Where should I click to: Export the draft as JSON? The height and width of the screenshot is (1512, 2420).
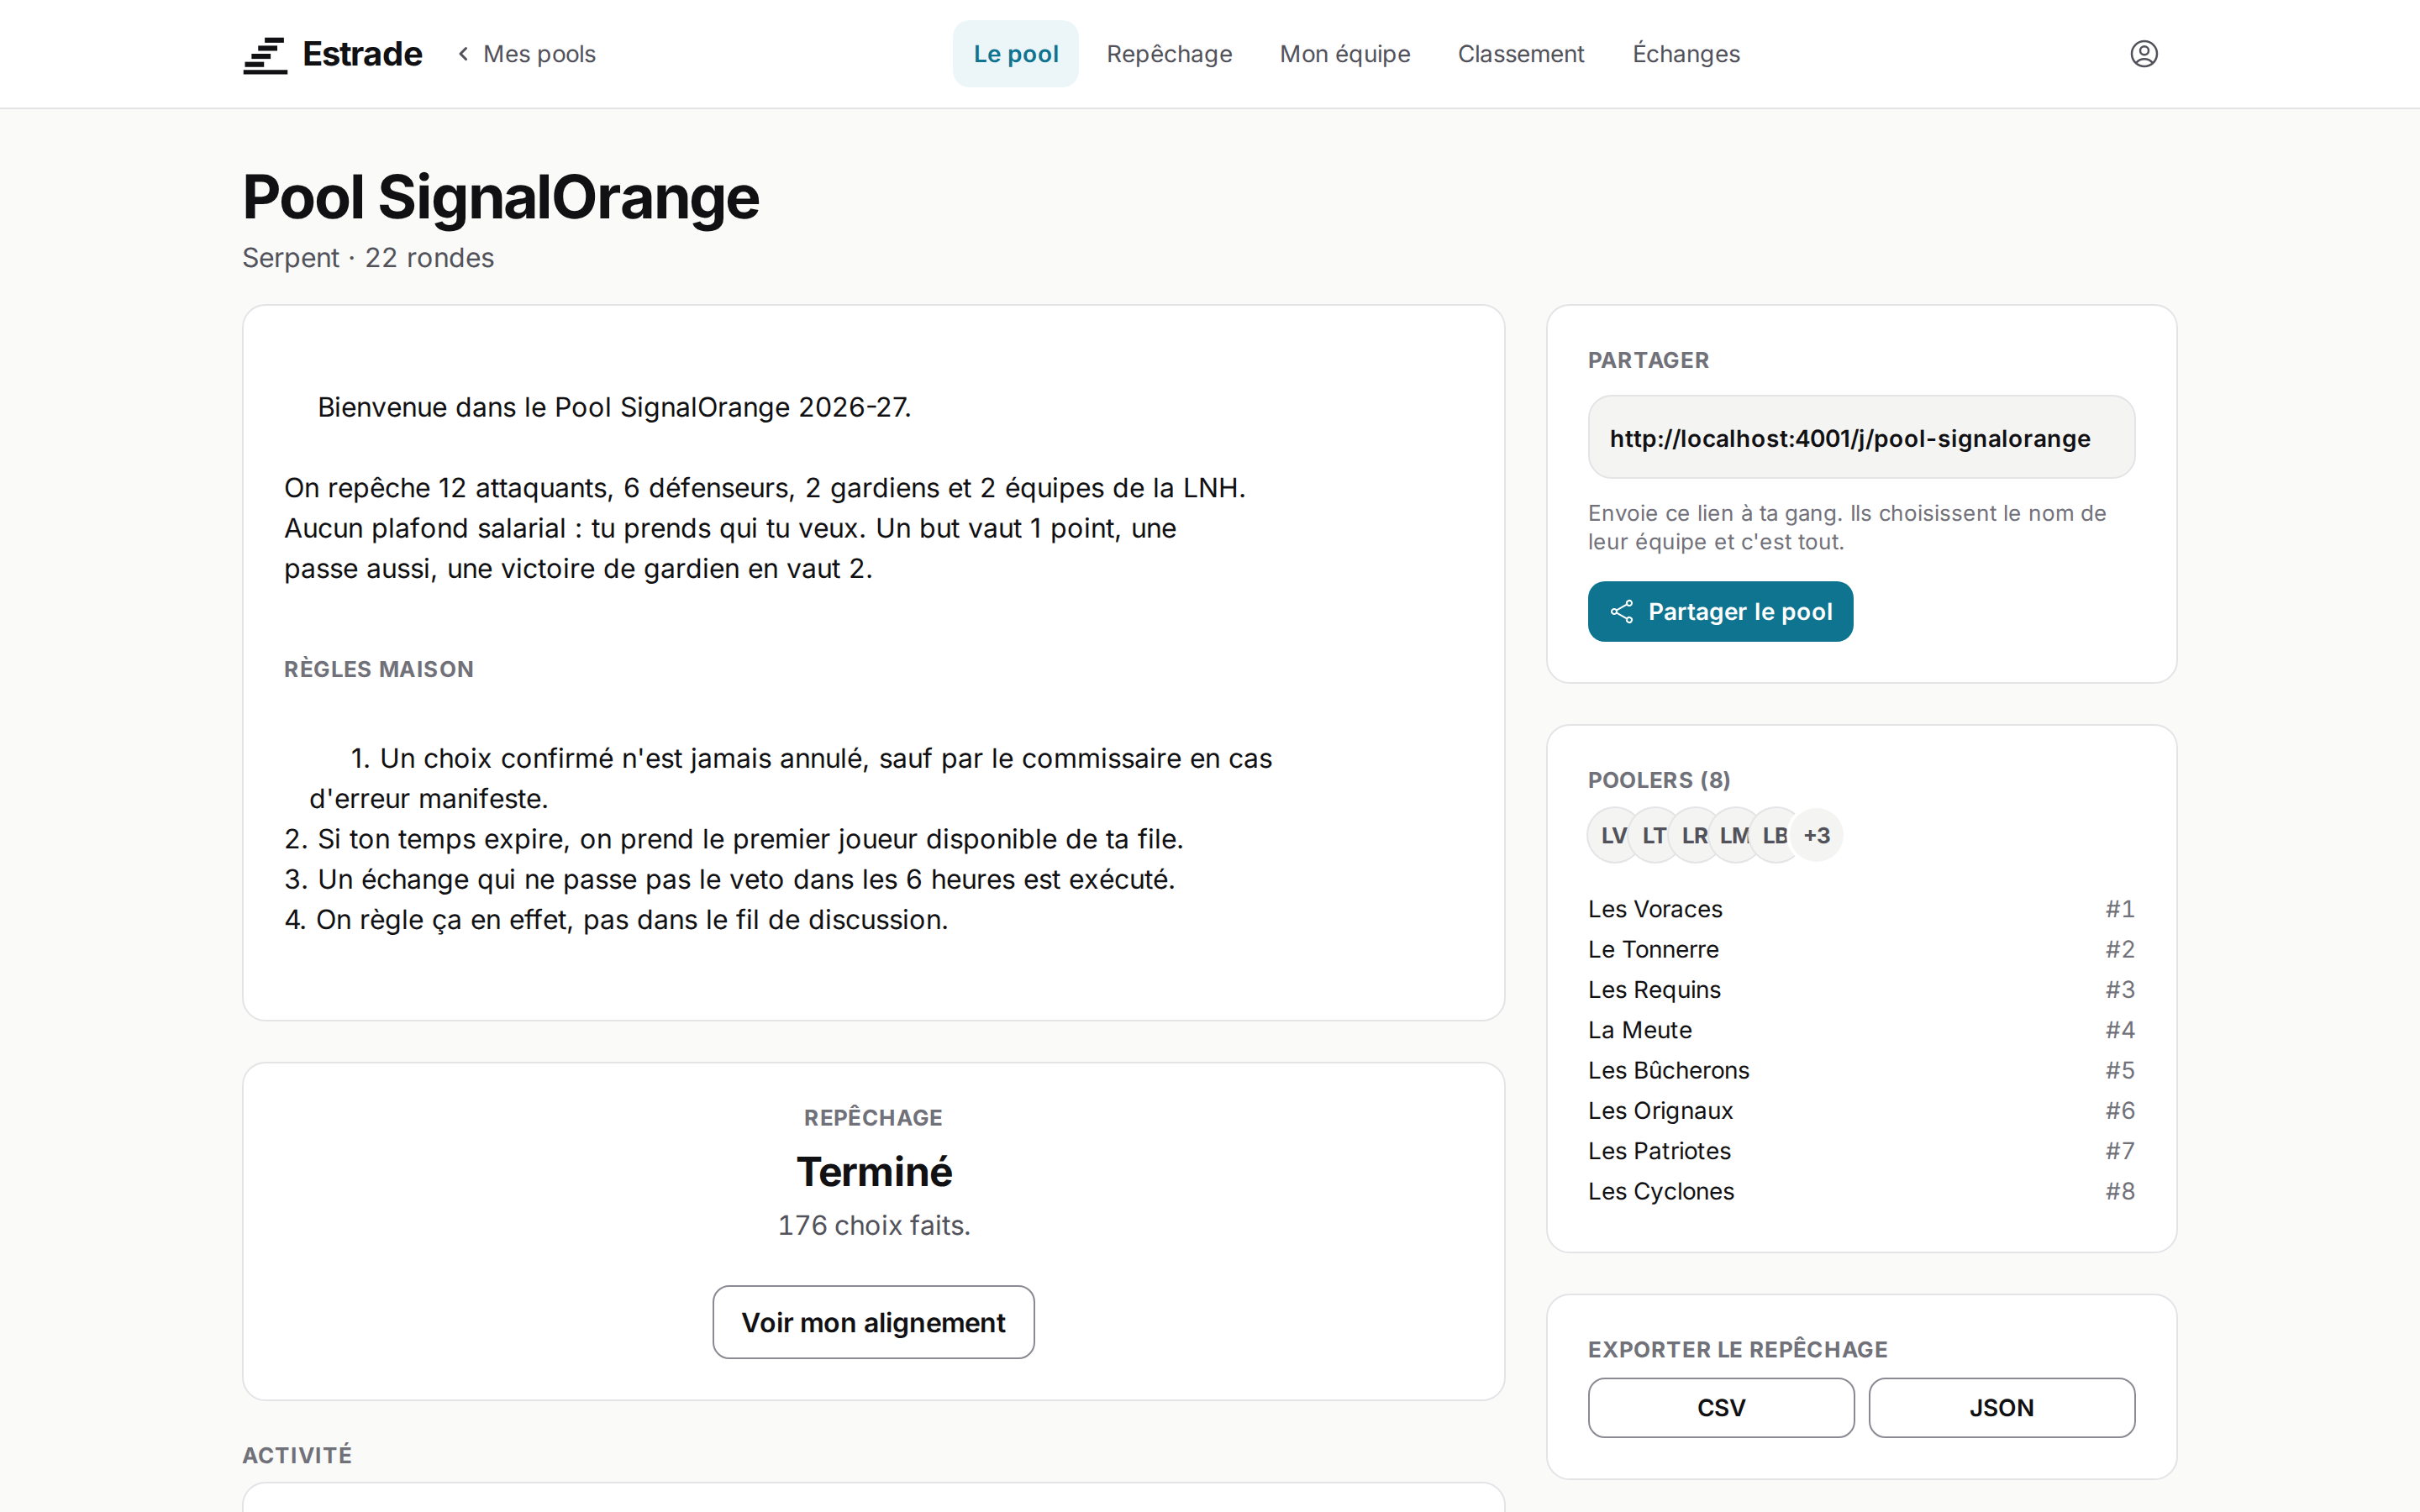click(2001, 1407)
